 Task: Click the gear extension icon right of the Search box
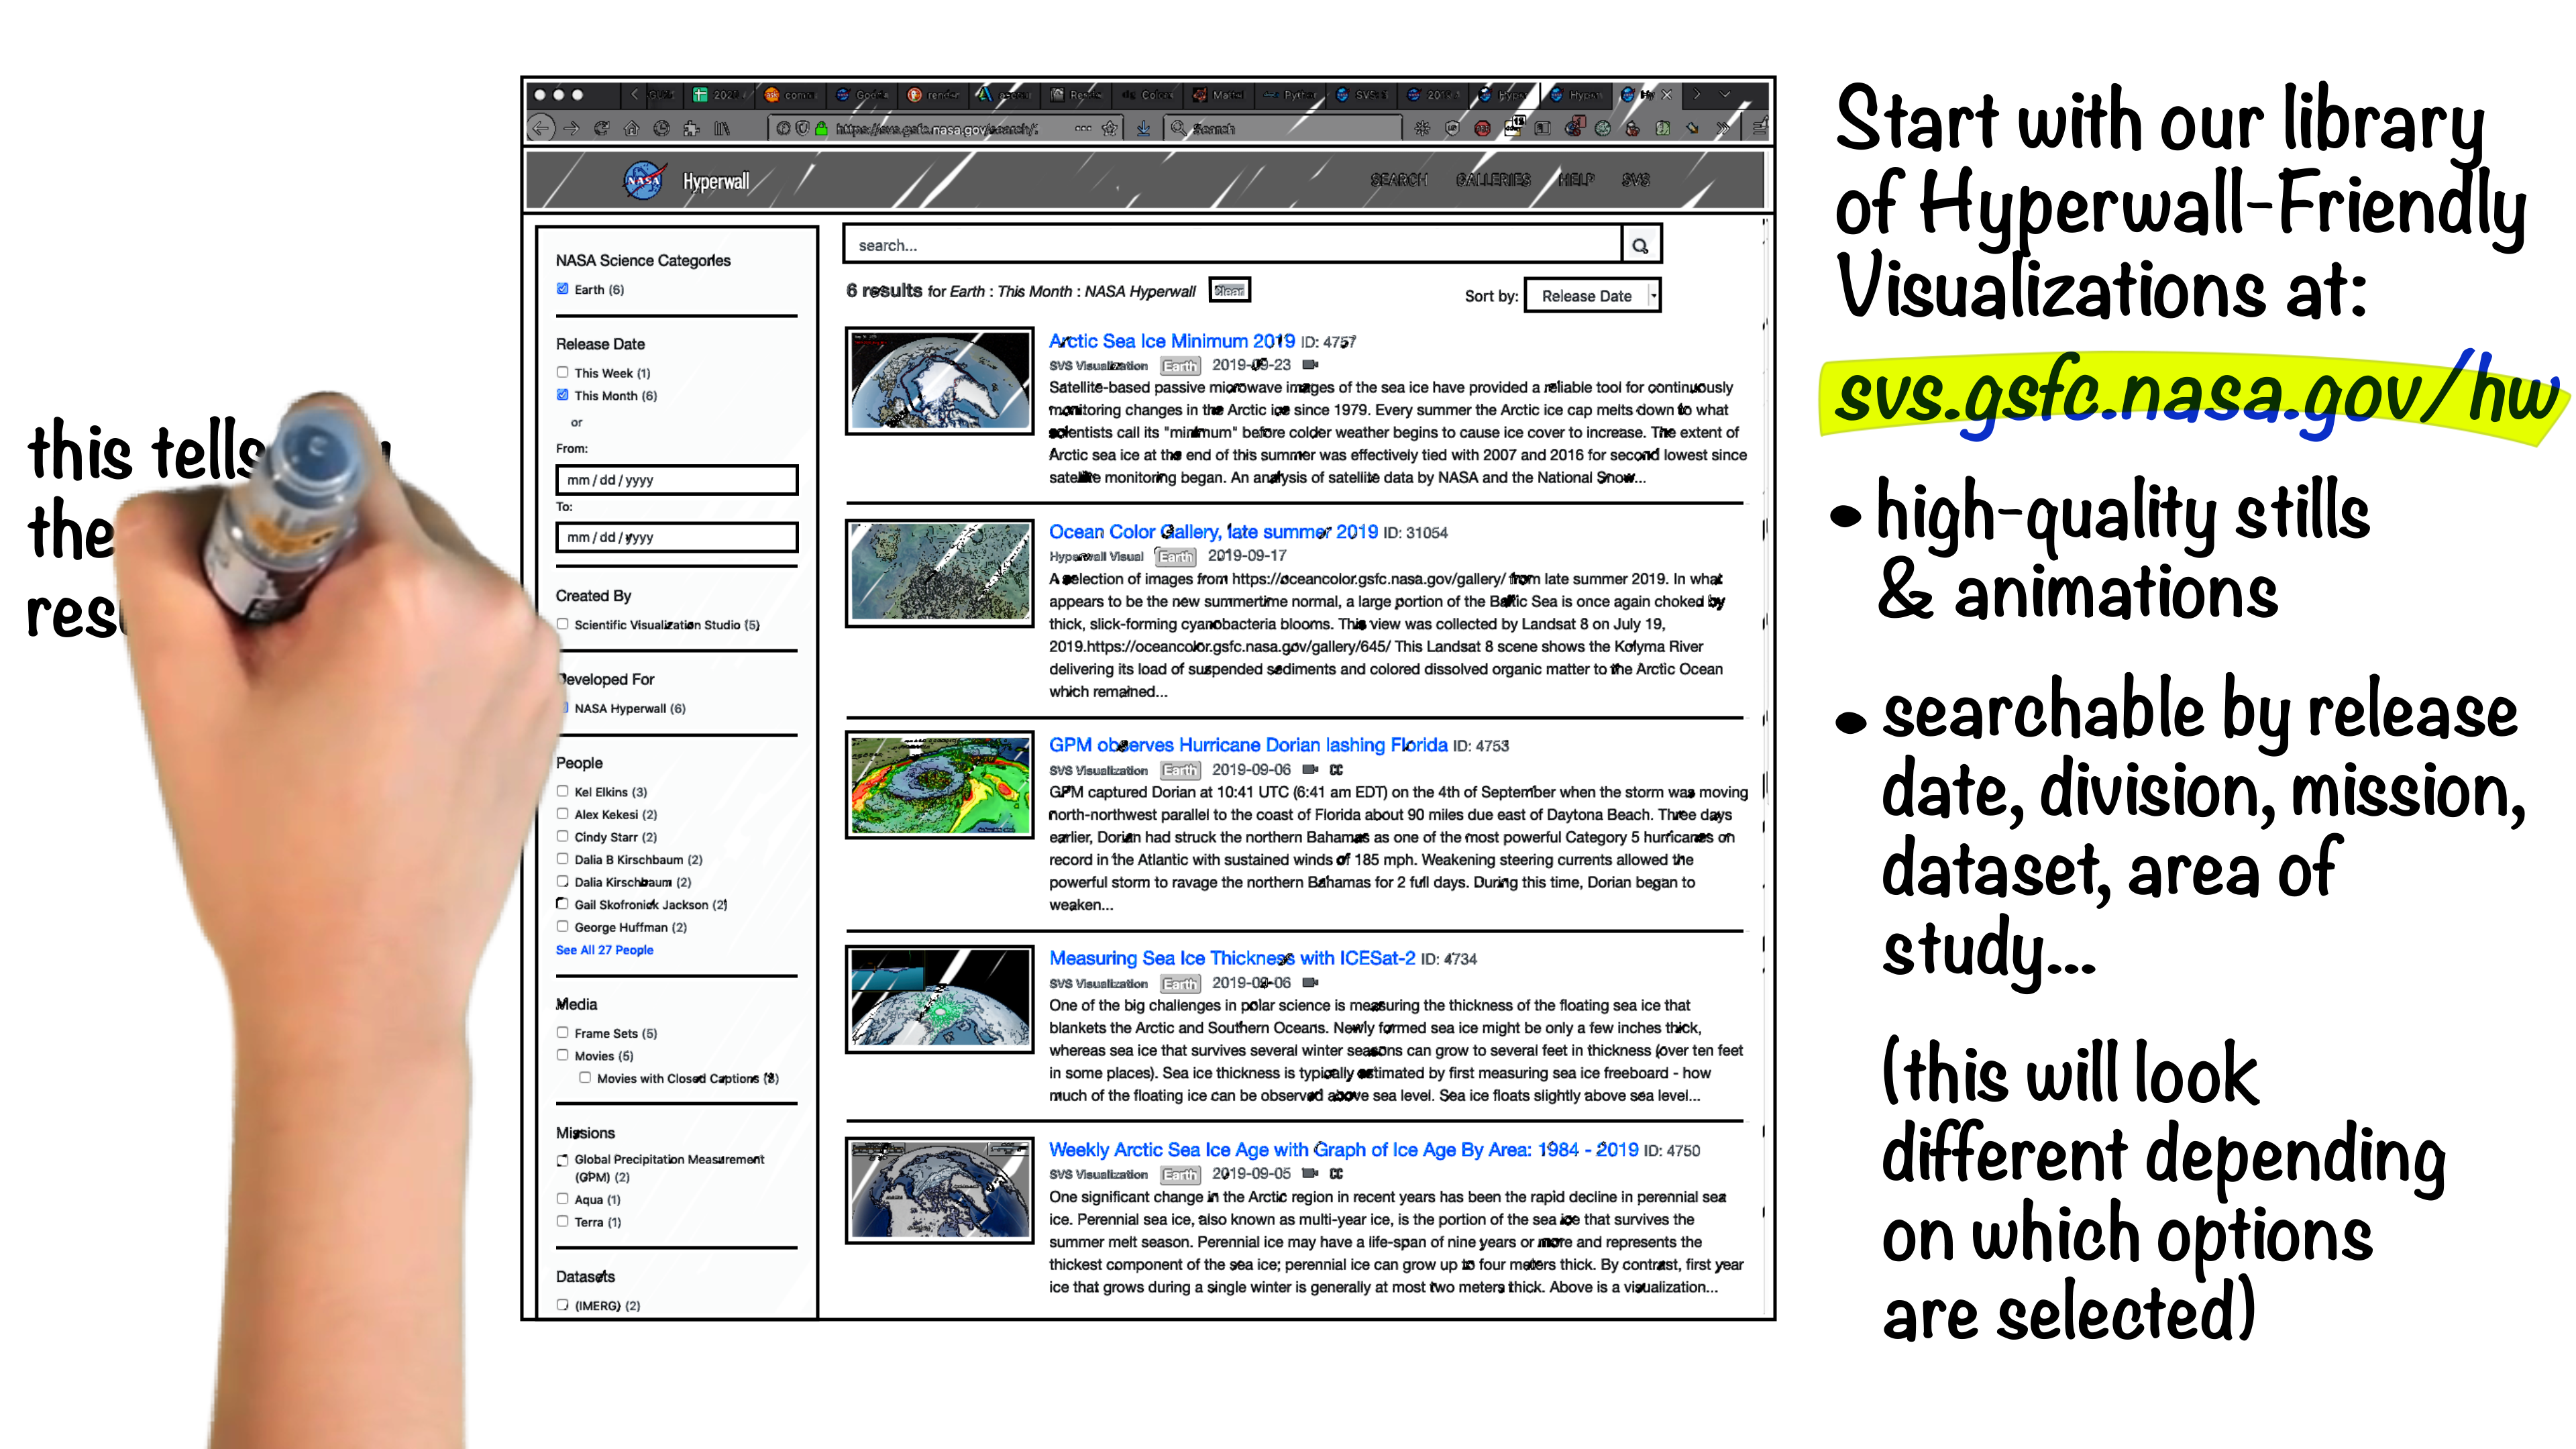pyautogui.click(x=1422, y=128)
